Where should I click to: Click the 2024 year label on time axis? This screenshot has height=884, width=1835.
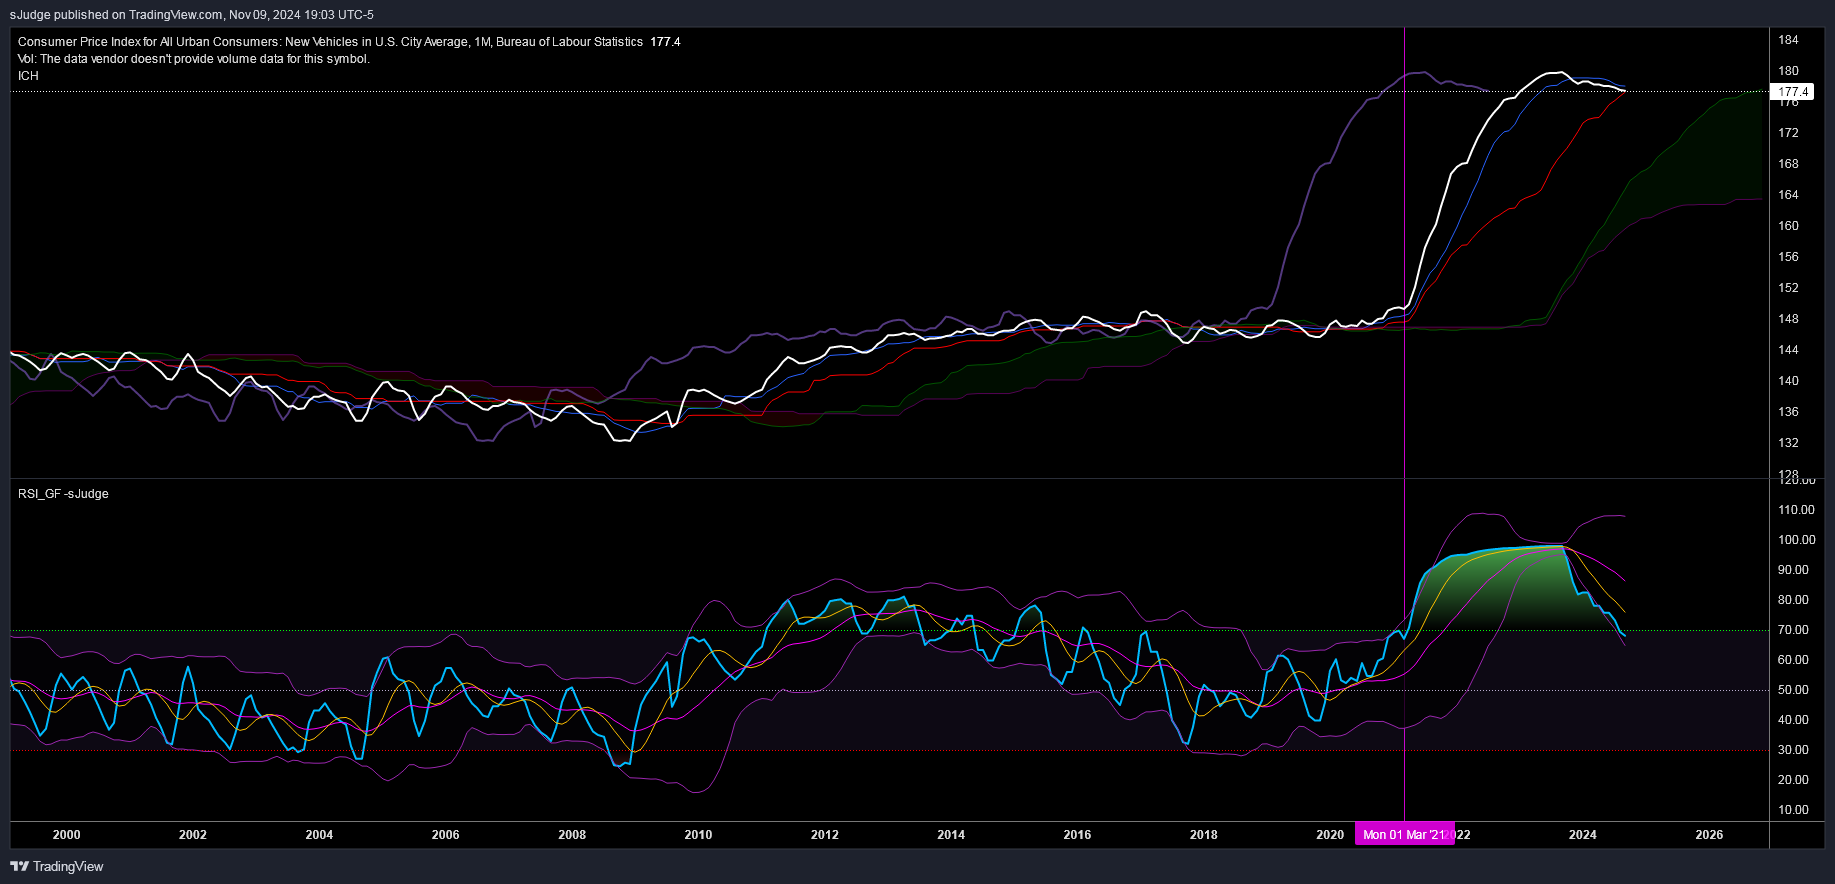coord(1583,835)
